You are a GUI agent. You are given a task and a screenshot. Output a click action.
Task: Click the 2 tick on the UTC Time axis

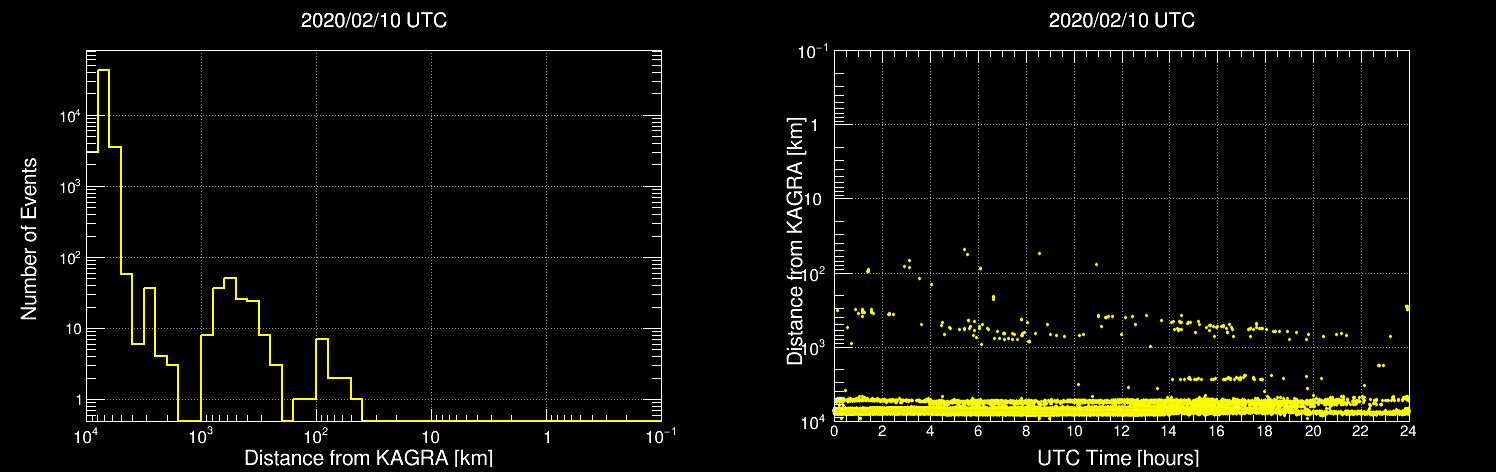coord(882,431)
